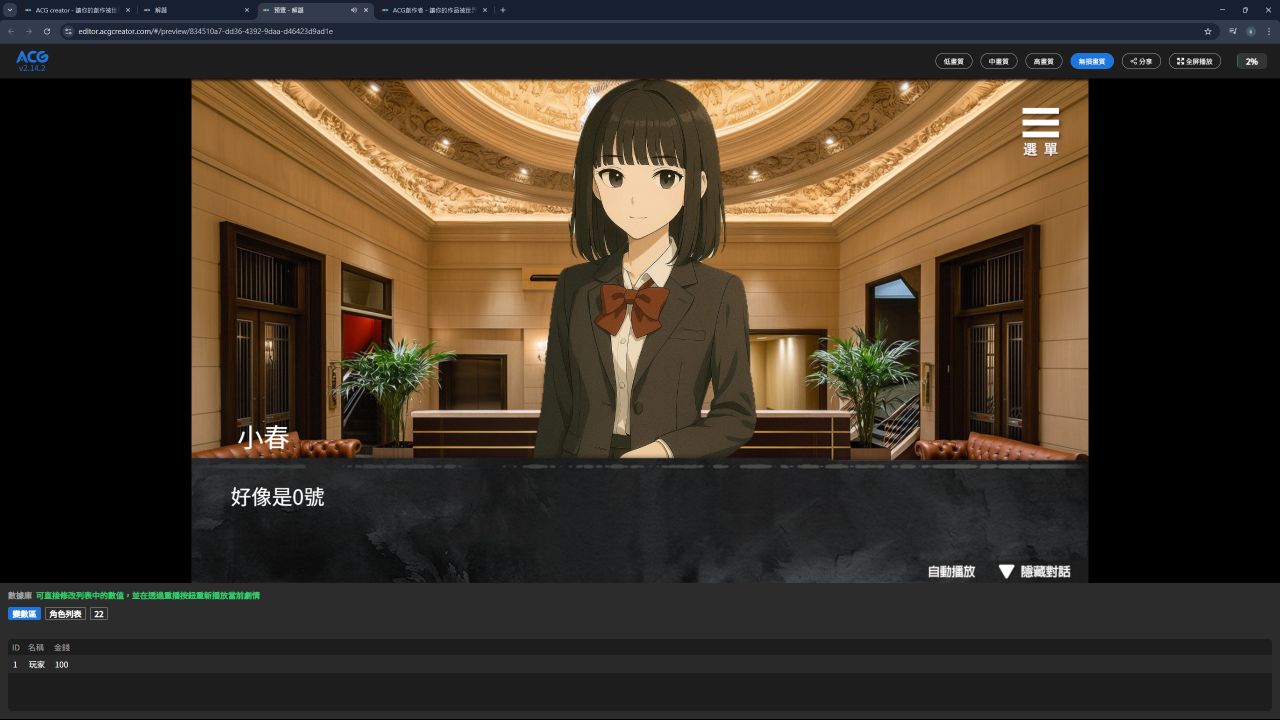
Task: Switch to the 角色列表 tab
Action: [x=65, y=614]
